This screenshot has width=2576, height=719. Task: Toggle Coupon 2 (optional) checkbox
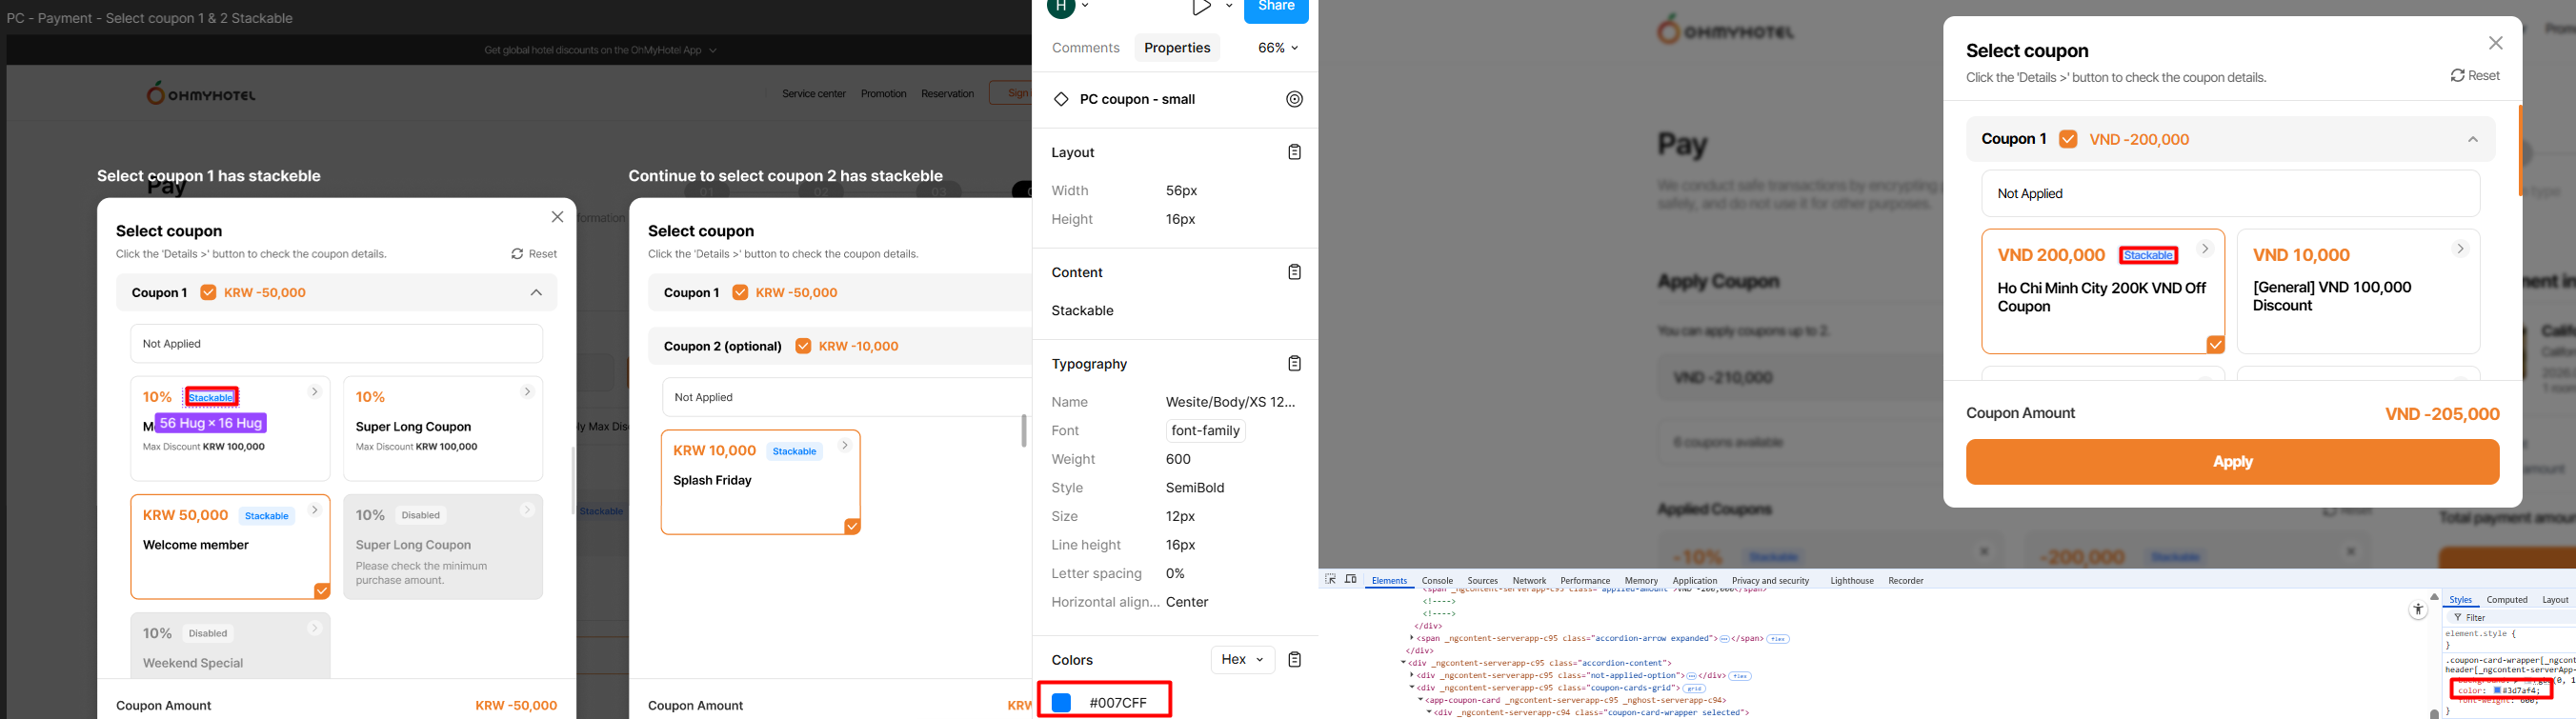pyautogui.click(x=803, y=346)
